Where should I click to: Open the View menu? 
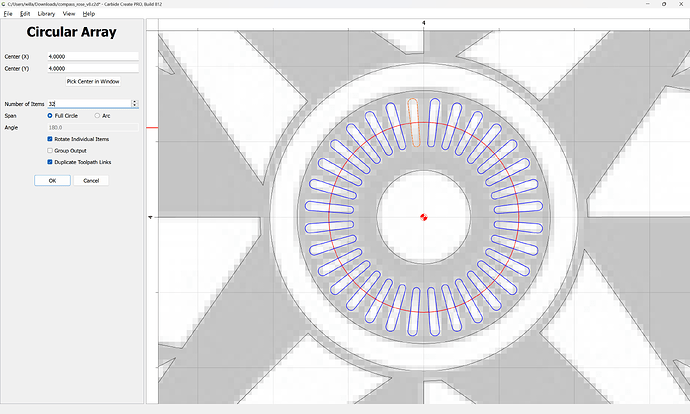tap(69, 14)
